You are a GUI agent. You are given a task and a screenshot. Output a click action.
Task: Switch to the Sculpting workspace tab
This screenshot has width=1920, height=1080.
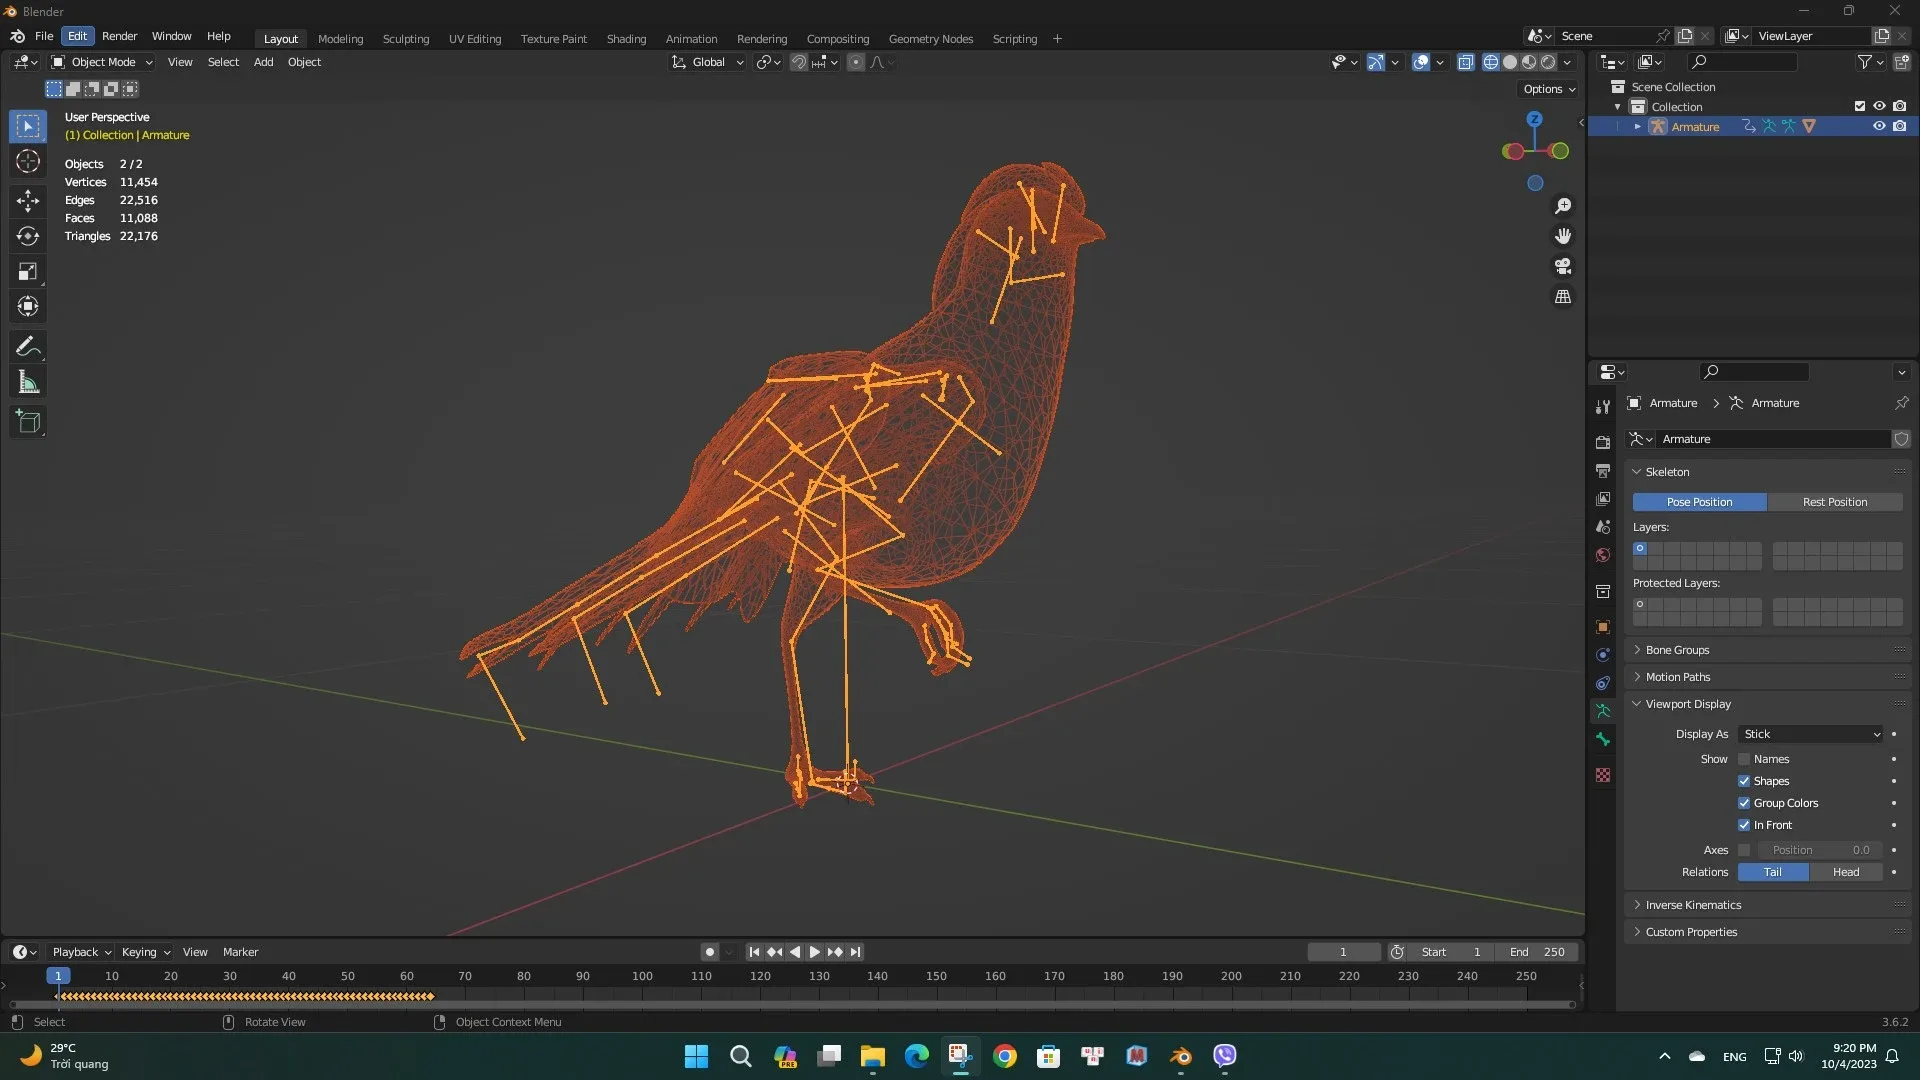coord(405,39)
